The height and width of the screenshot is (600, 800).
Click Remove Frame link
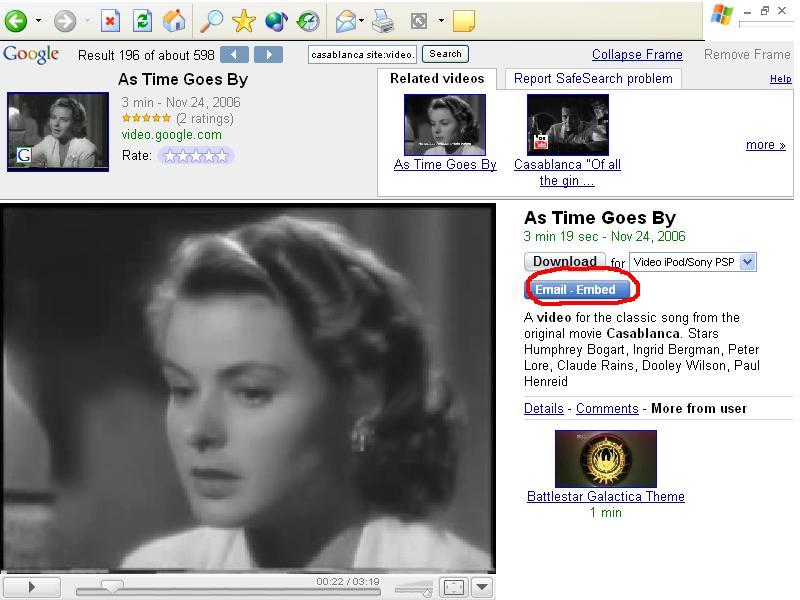[x=747, y=55]
